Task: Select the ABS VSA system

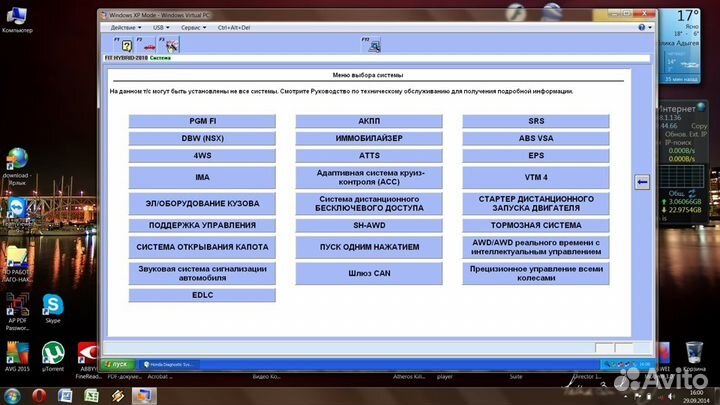Action: (x=536, y=138)
